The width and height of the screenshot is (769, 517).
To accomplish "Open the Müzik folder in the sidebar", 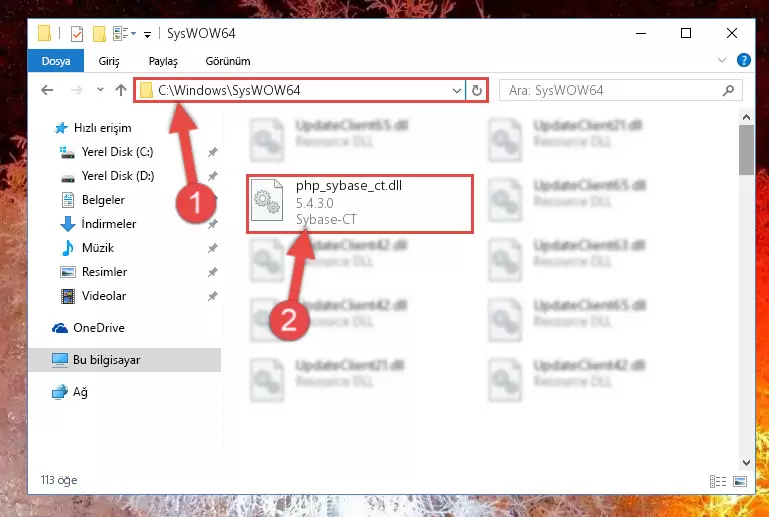I will (x=98, y=248).
